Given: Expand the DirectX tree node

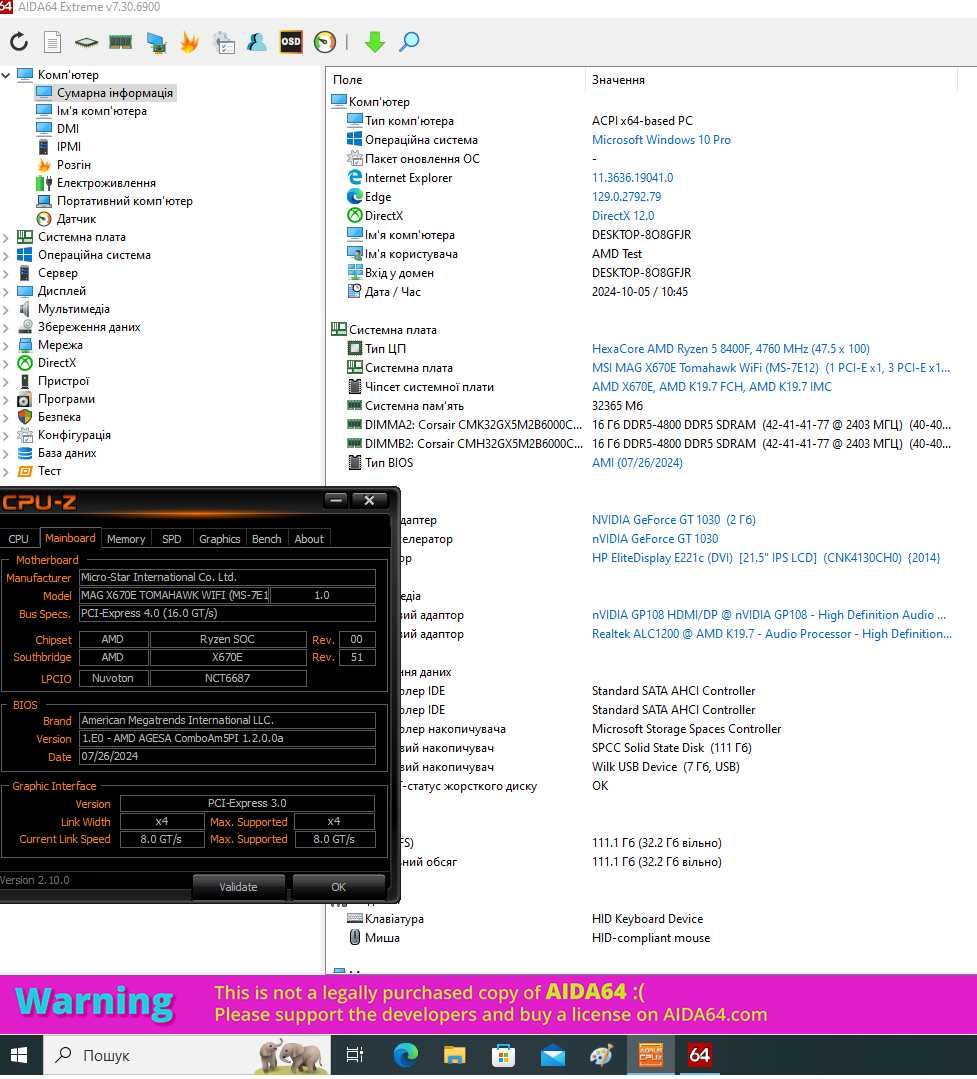Looking at the screenshot, I should [6, 363].
